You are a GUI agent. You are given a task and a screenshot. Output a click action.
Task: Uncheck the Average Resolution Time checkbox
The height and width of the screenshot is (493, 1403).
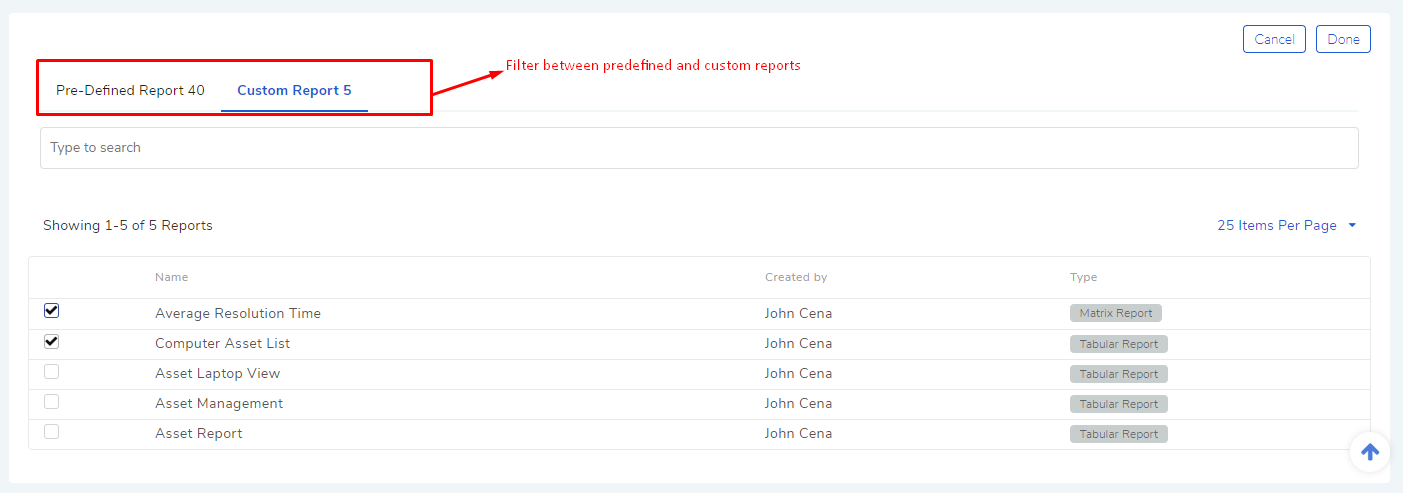52,311
